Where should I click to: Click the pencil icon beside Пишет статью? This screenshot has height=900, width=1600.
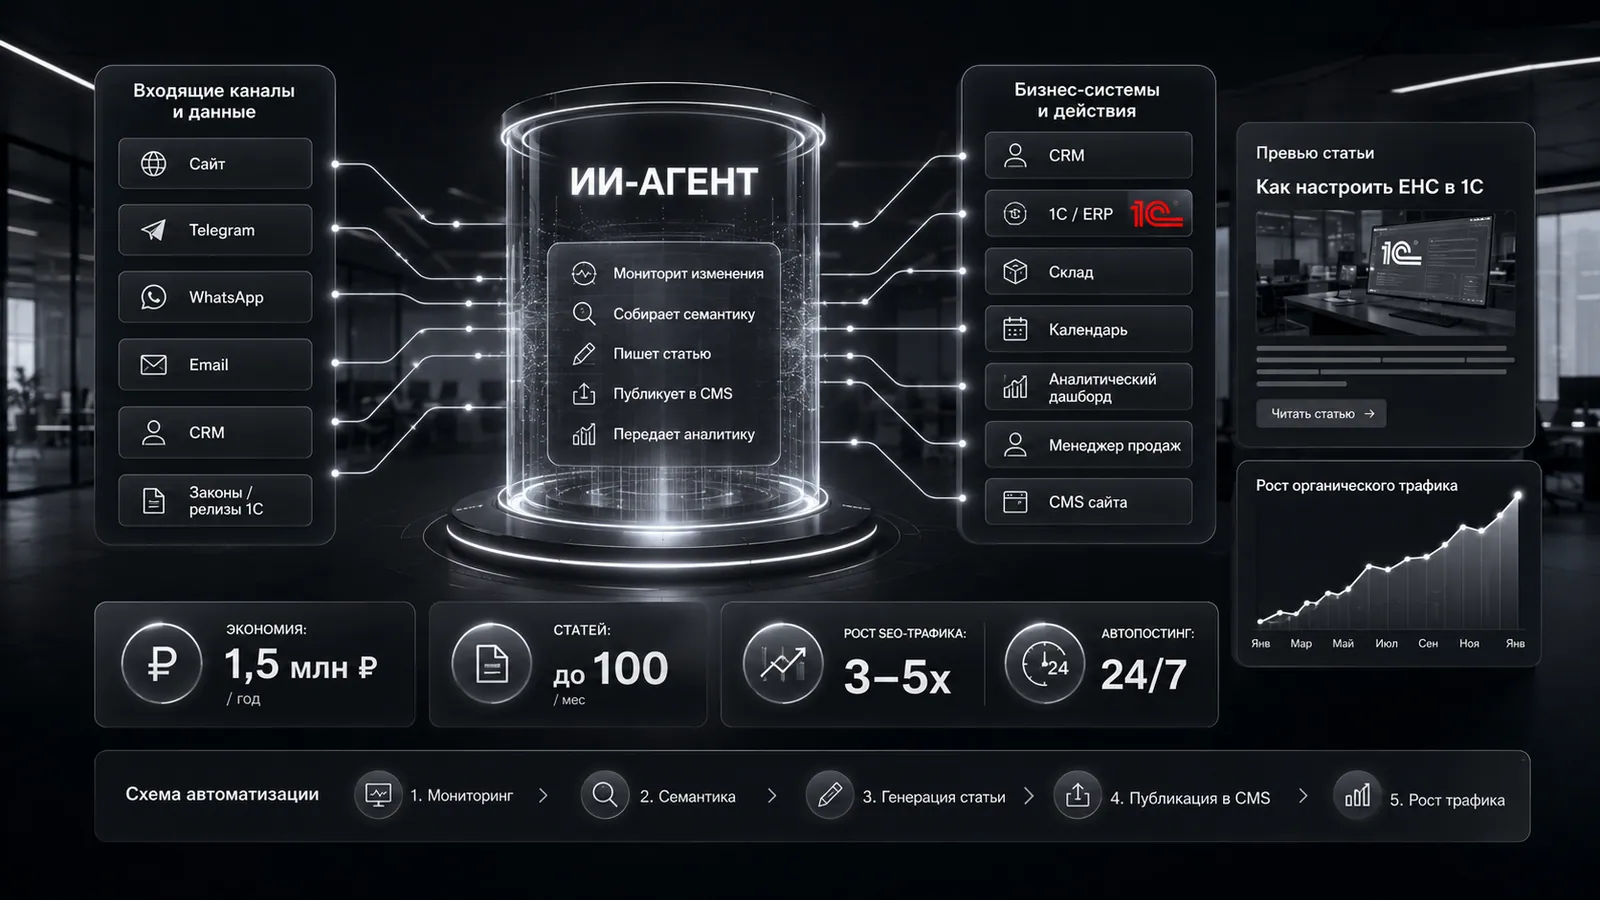point(584,354)
